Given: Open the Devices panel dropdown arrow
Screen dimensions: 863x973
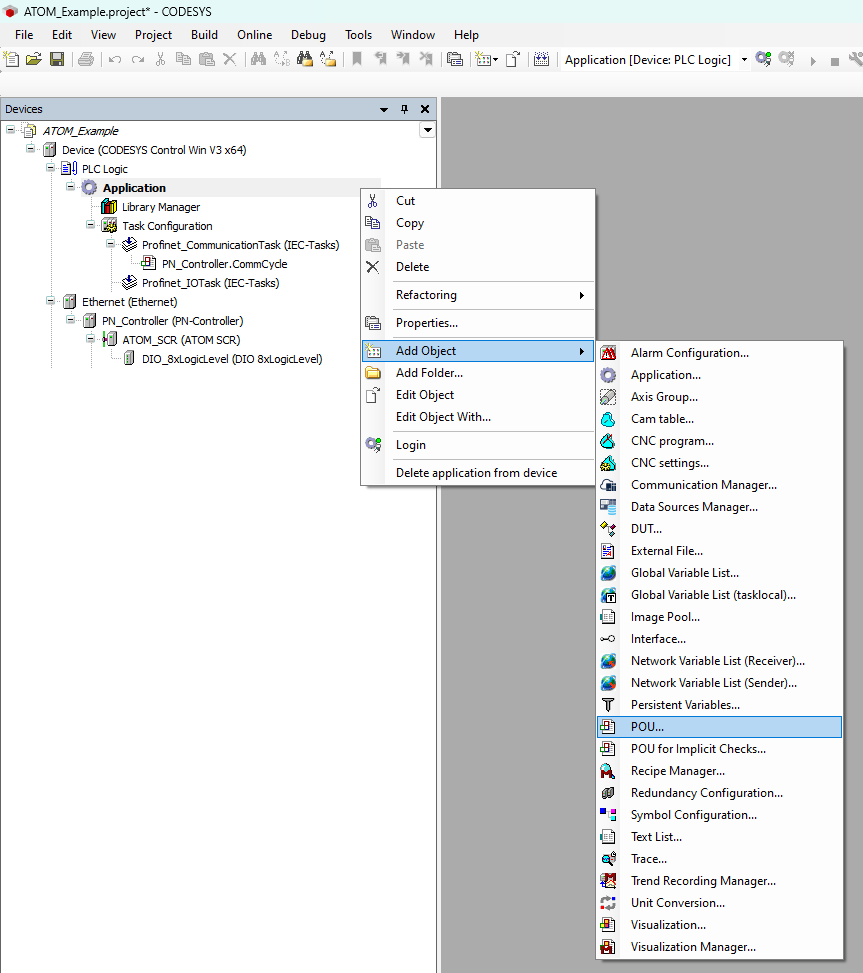Looking at the screenshot, I should pos(383,109).
